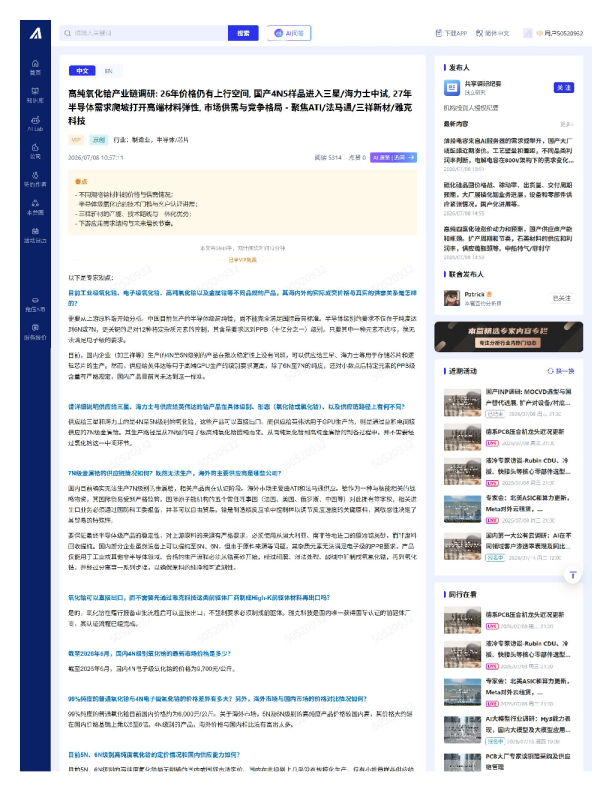The height and width of the screenshot is (792, 612).
Task: Switch the article to the EN tab
Action: 109,71
